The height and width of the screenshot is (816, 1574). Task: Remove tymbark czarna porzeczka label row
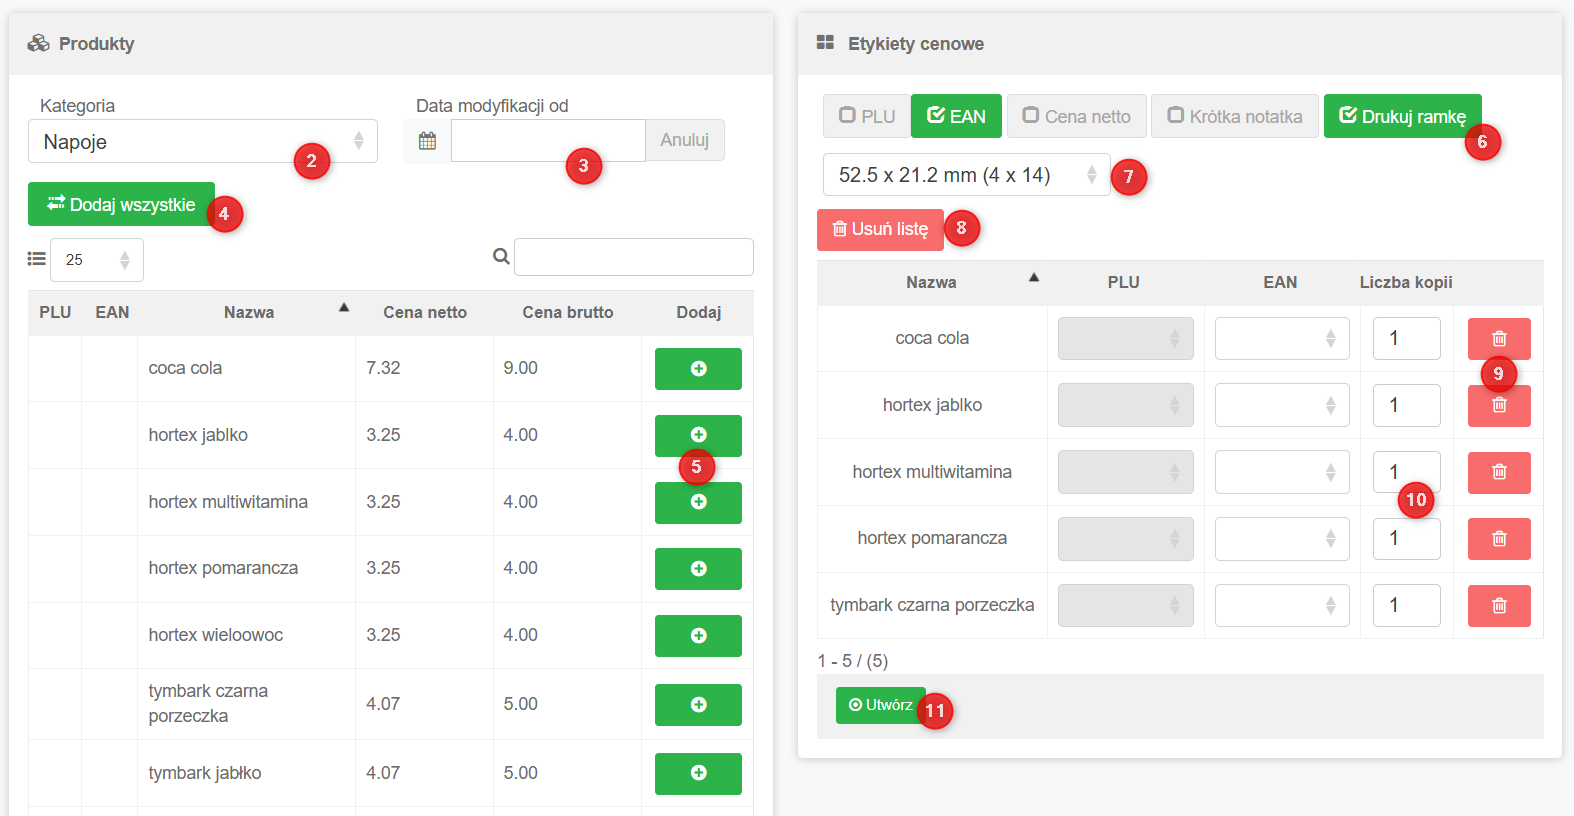coord(1498,606)
